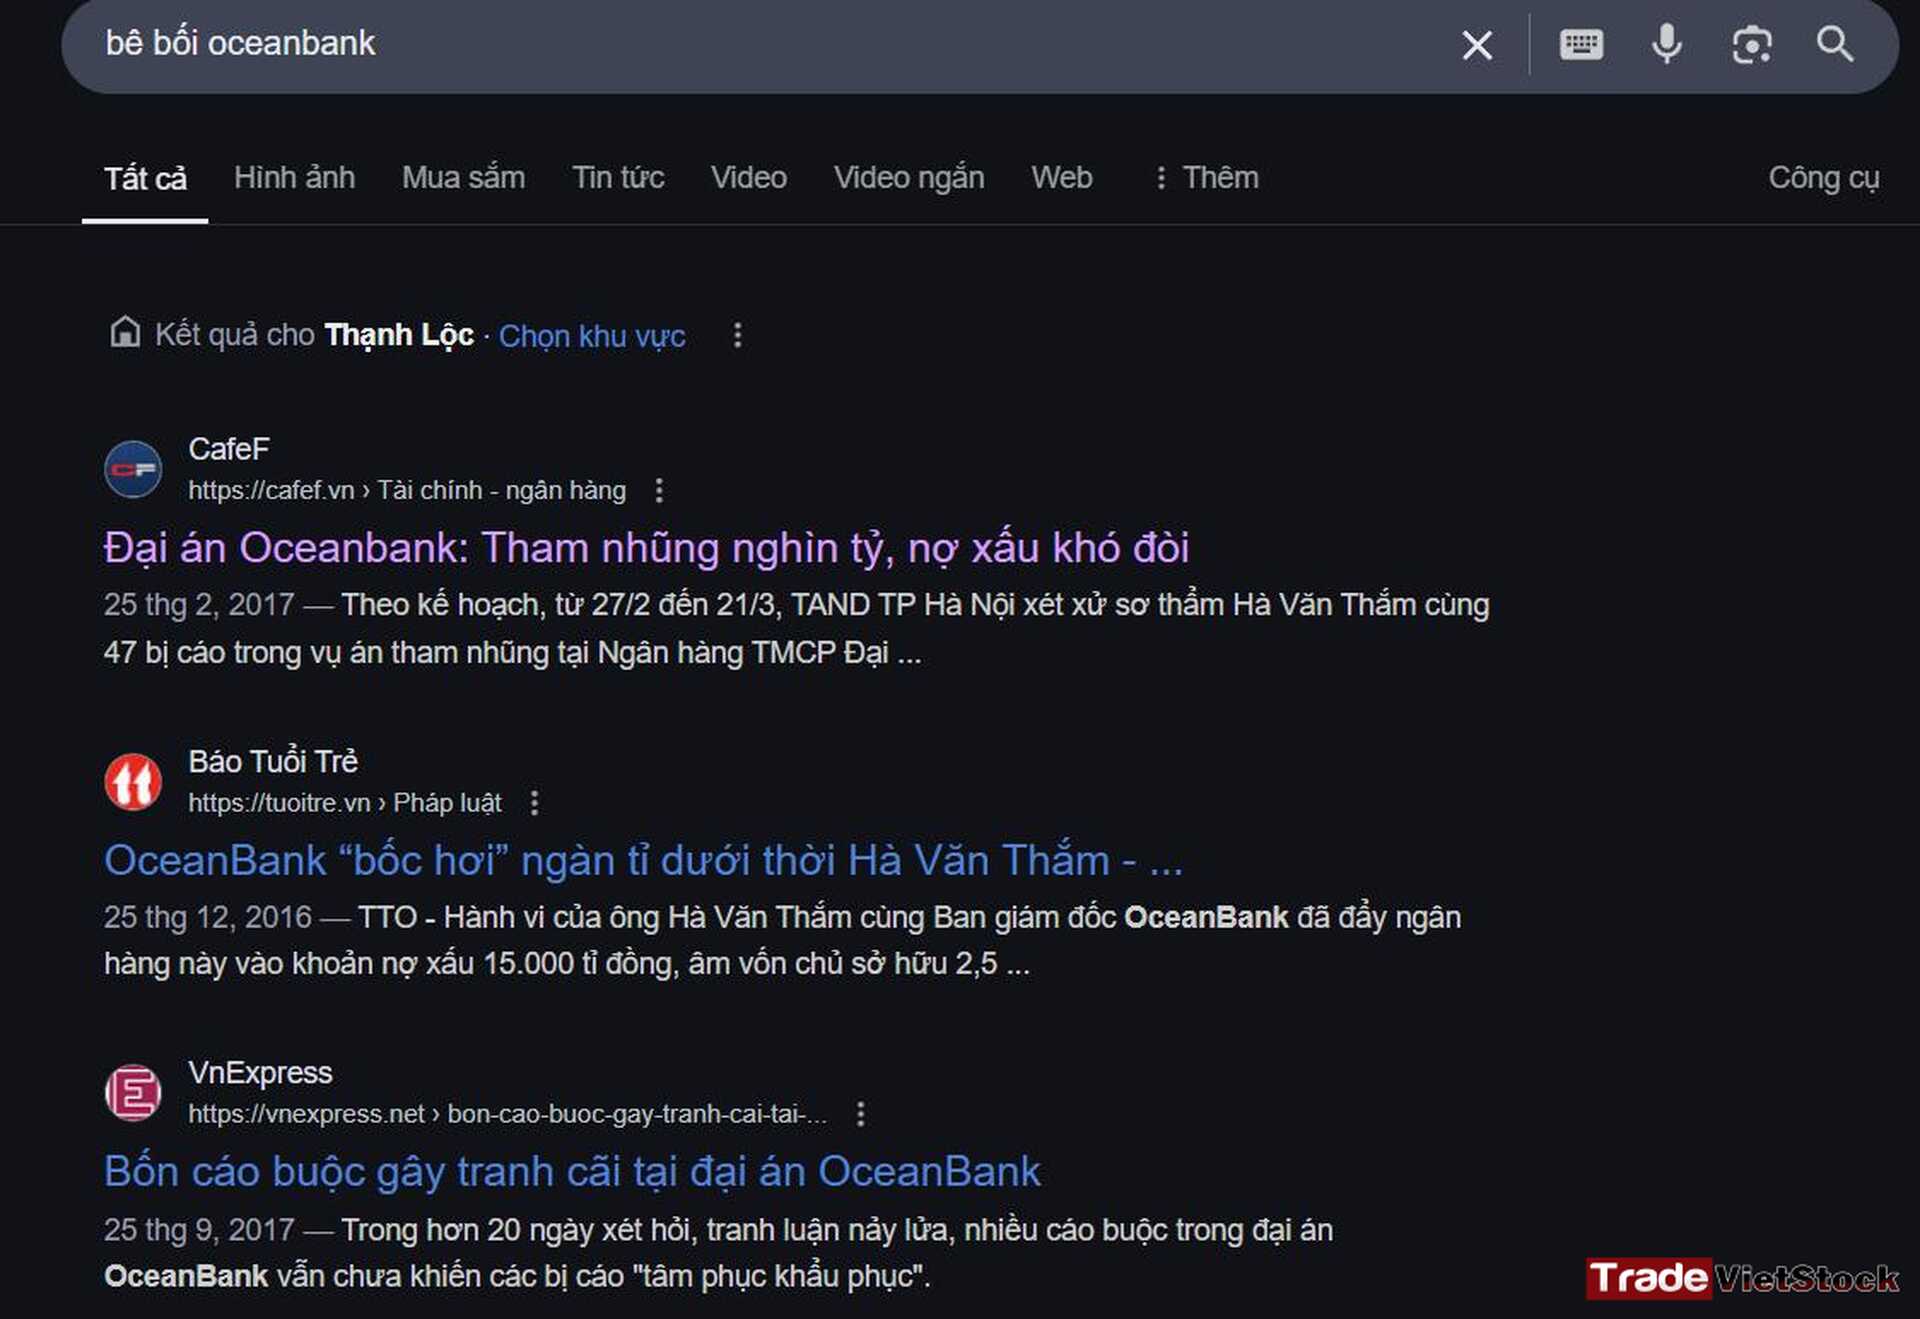This screenshot has width=1920, height=1319.
Task: Click the '25 thg 12, 2016' date text
Action: click(x=208, y=917)
